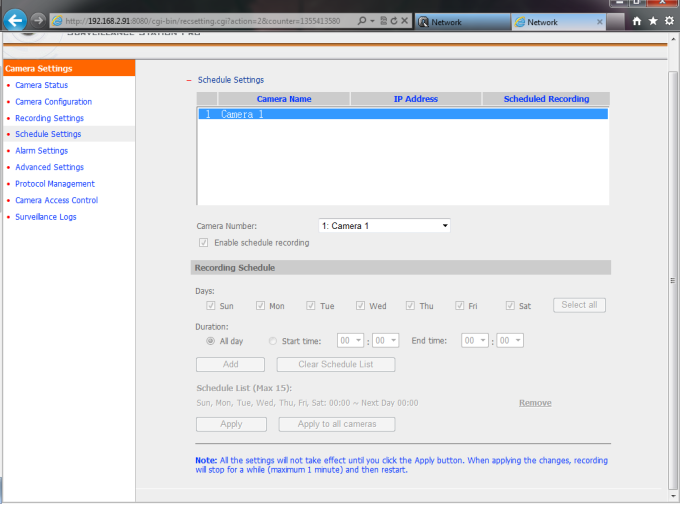Open the browser home page icon
680x505 pixels.
636,21
